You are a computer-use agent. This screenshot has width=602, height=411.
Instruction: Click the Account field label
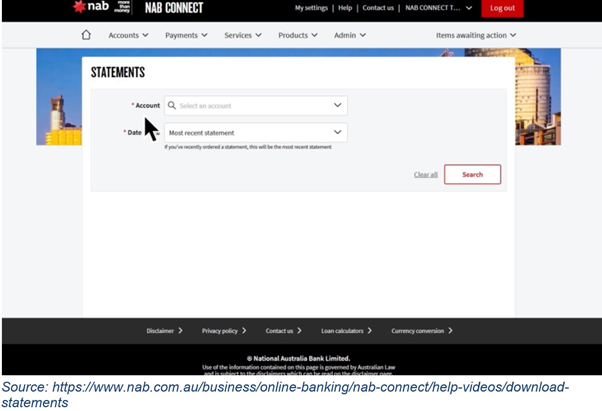[147, 106]
